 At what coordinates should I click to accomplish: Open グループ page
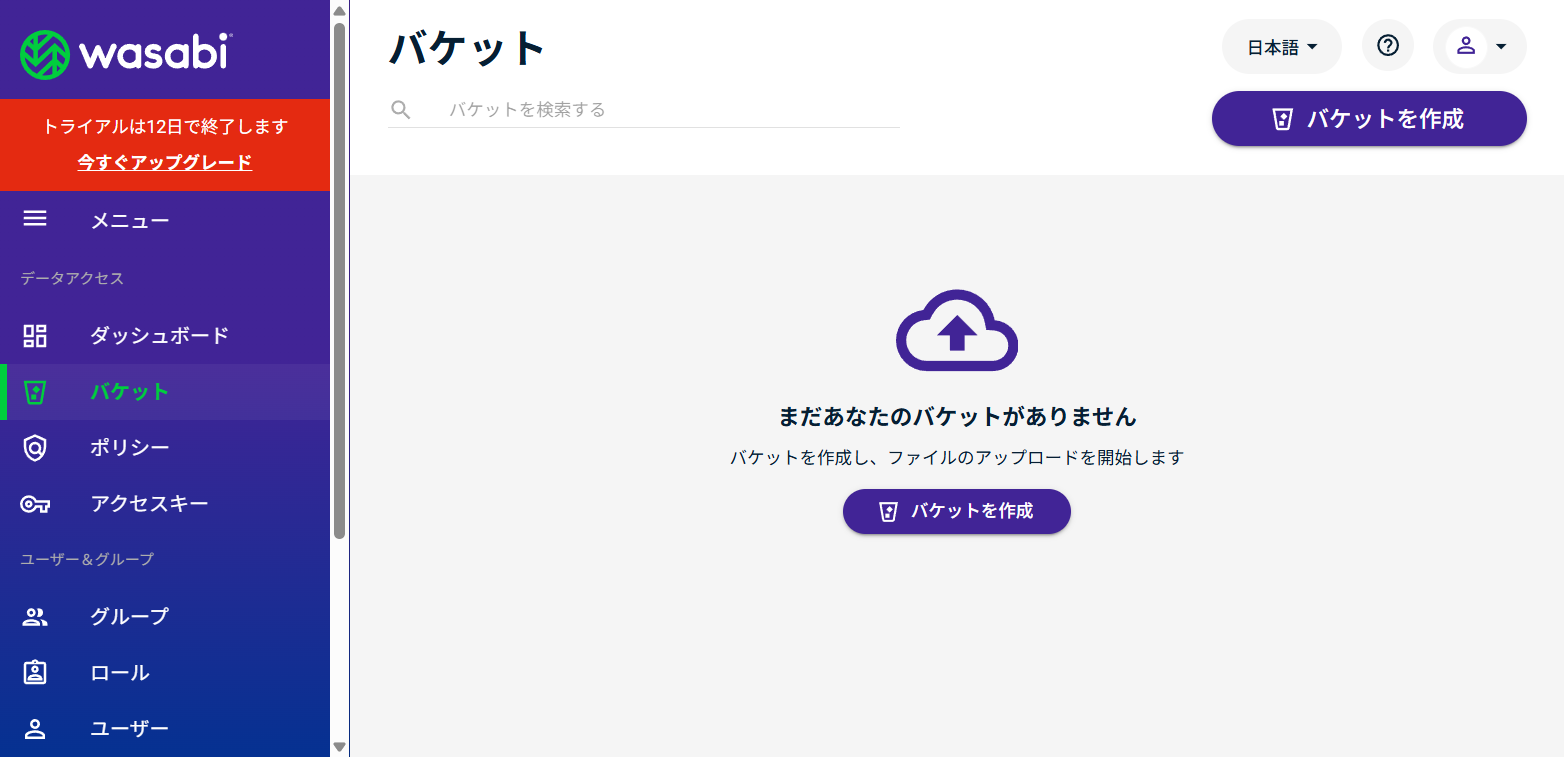coord(165,616)
